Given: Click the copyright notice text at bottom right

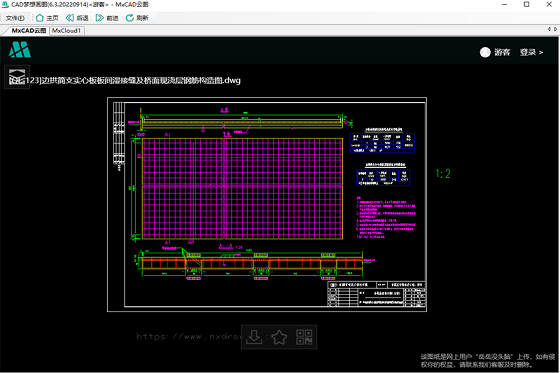Looking at the screenshot, I should tap(488, 360).
